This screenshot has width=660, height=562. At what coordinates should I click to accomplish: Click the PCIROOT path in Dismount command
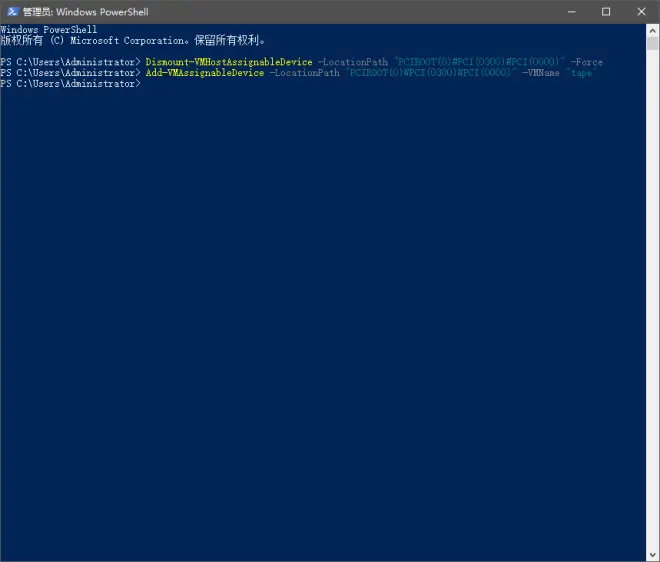pyautogui.click(x=479, y=62)
